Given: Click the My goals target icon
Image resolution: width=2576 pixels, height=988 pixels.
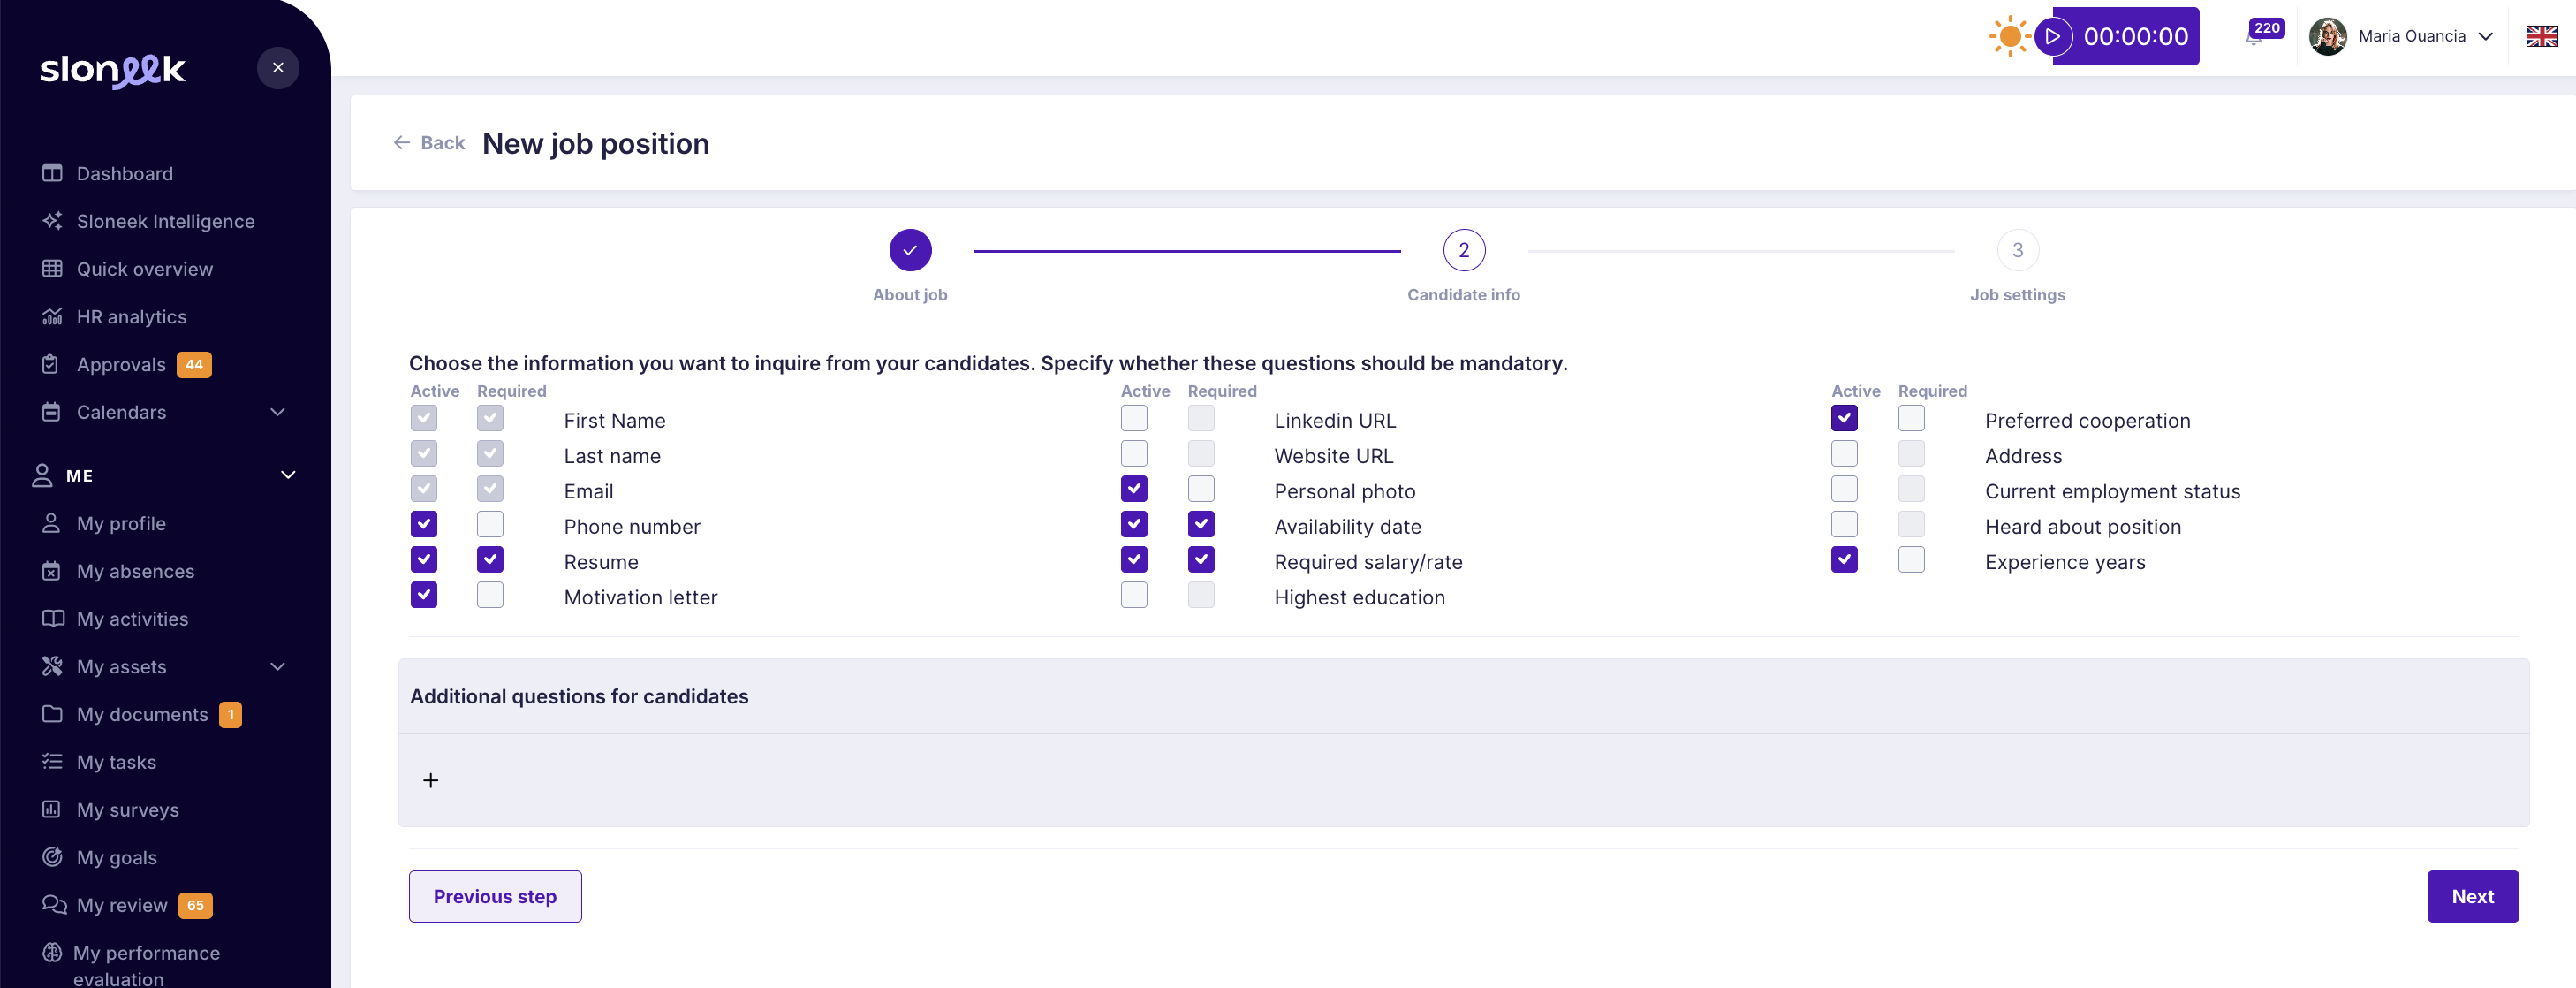Looking at the screenshot, I should 52,857.
